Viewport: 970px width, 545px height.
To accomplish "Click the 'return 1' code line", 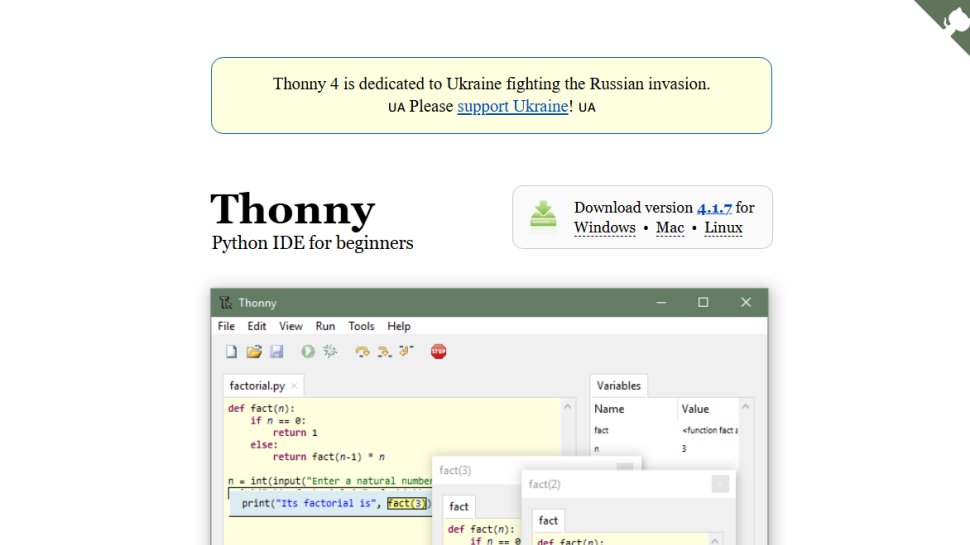I will click(295, 432).
